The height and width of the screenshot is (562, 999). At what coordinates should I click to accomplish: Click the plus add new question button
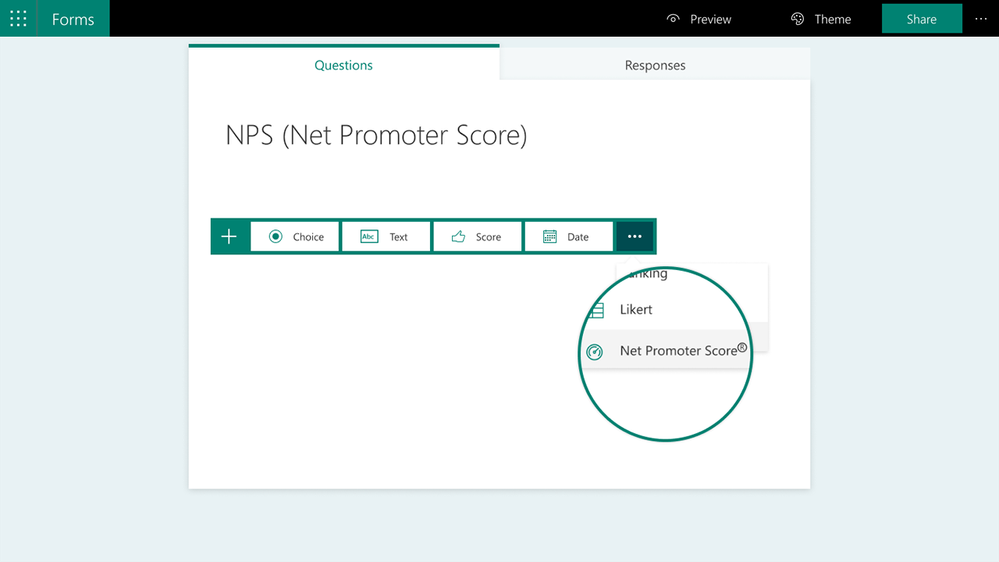pos(229,236)
